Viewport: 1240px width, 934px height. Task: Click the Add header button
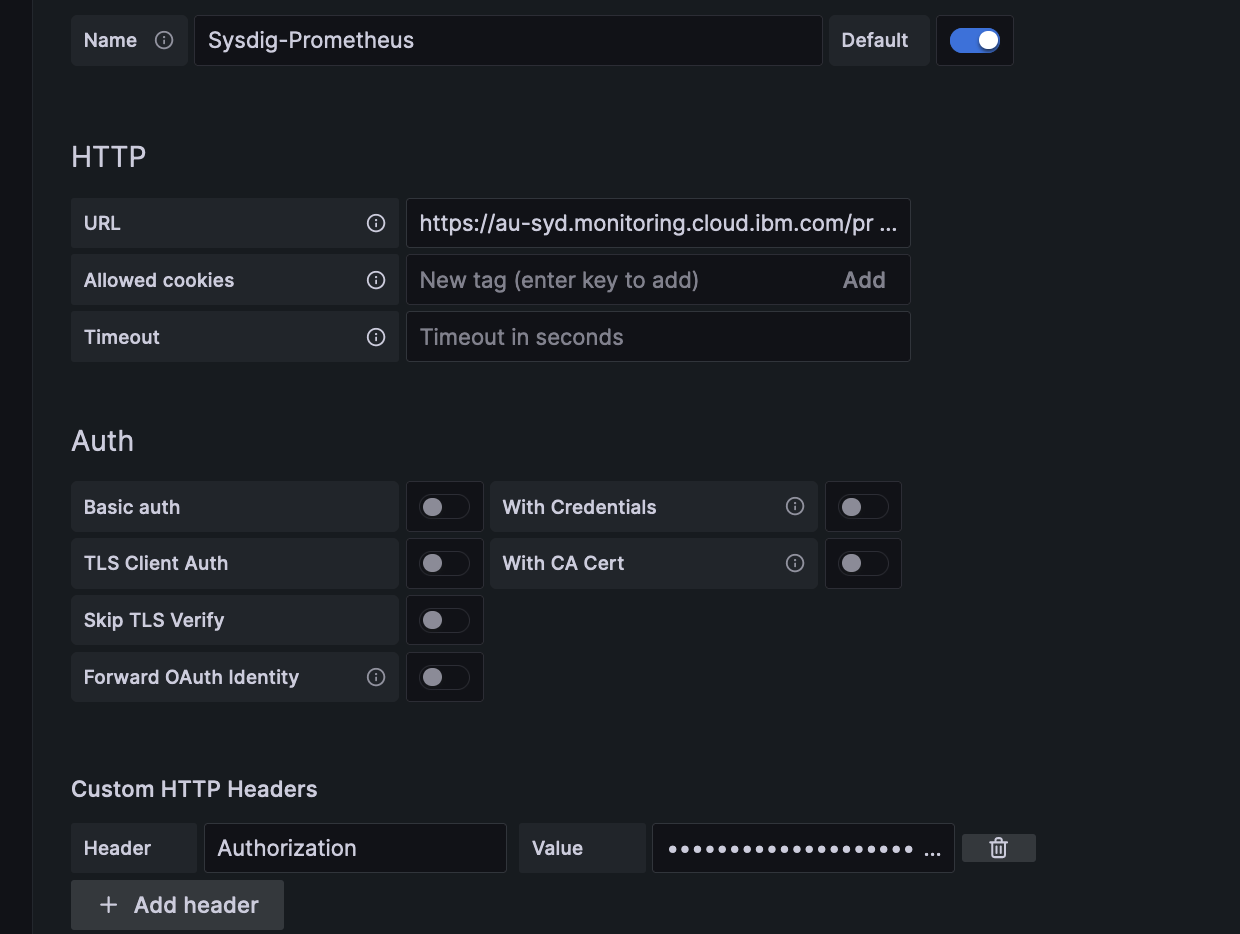pos(177,905)
